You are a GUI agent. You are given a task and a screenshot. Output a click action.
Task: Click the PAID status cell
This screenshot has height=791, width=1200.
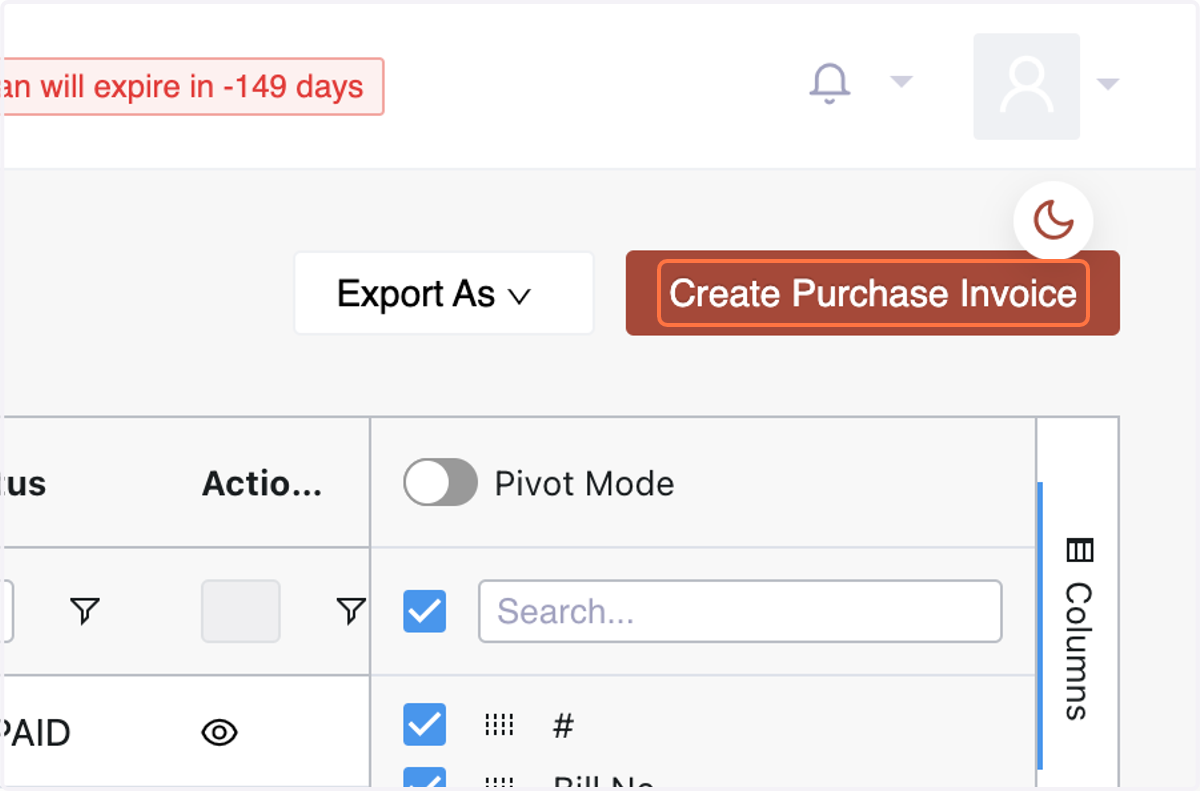pos(36,733)
